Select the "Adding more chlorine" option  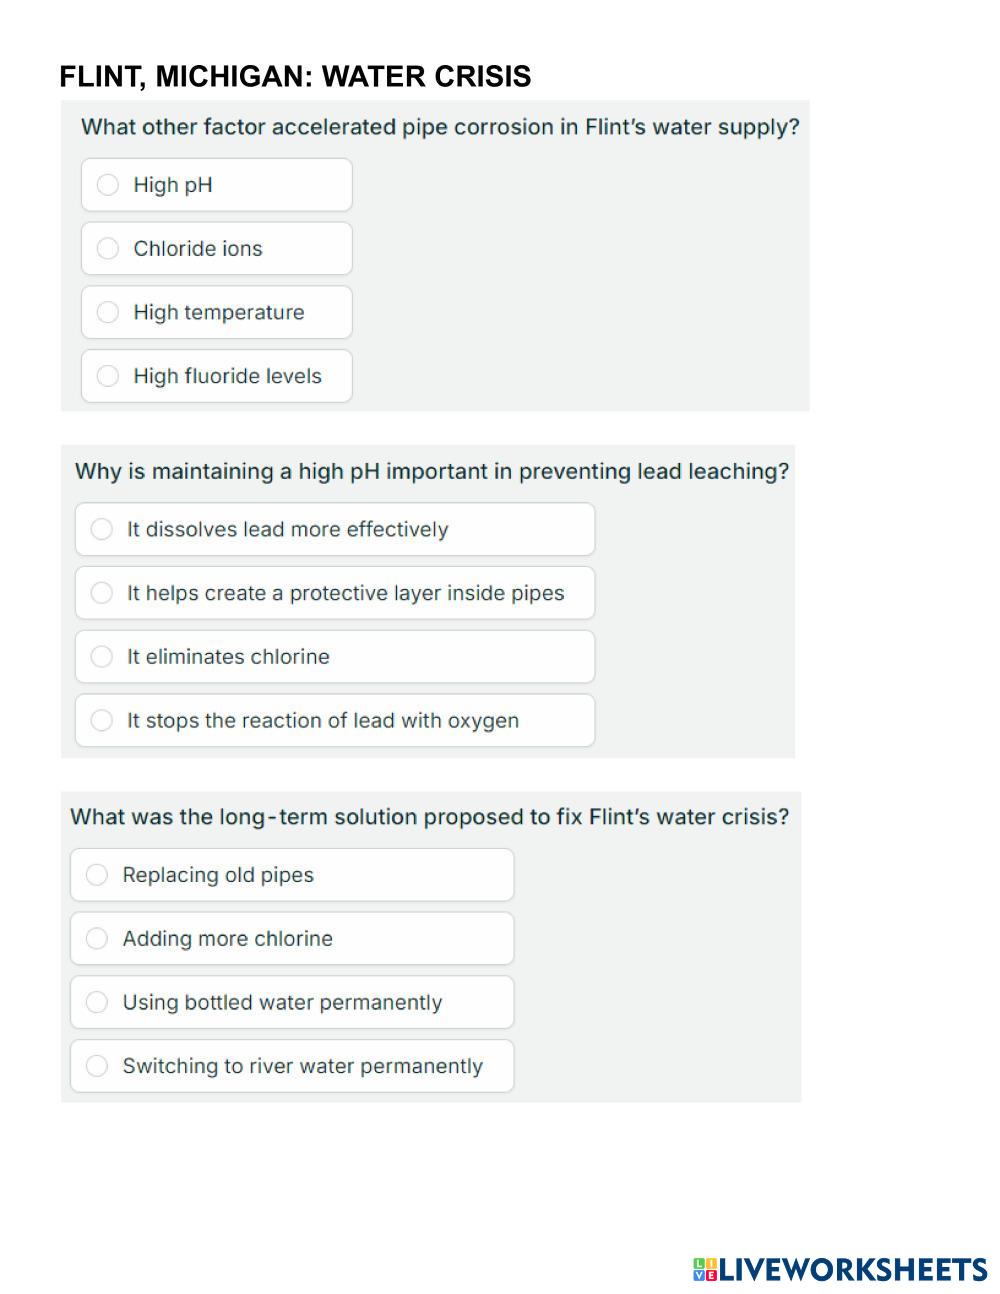pyautogui.click(x=97, y=938)
